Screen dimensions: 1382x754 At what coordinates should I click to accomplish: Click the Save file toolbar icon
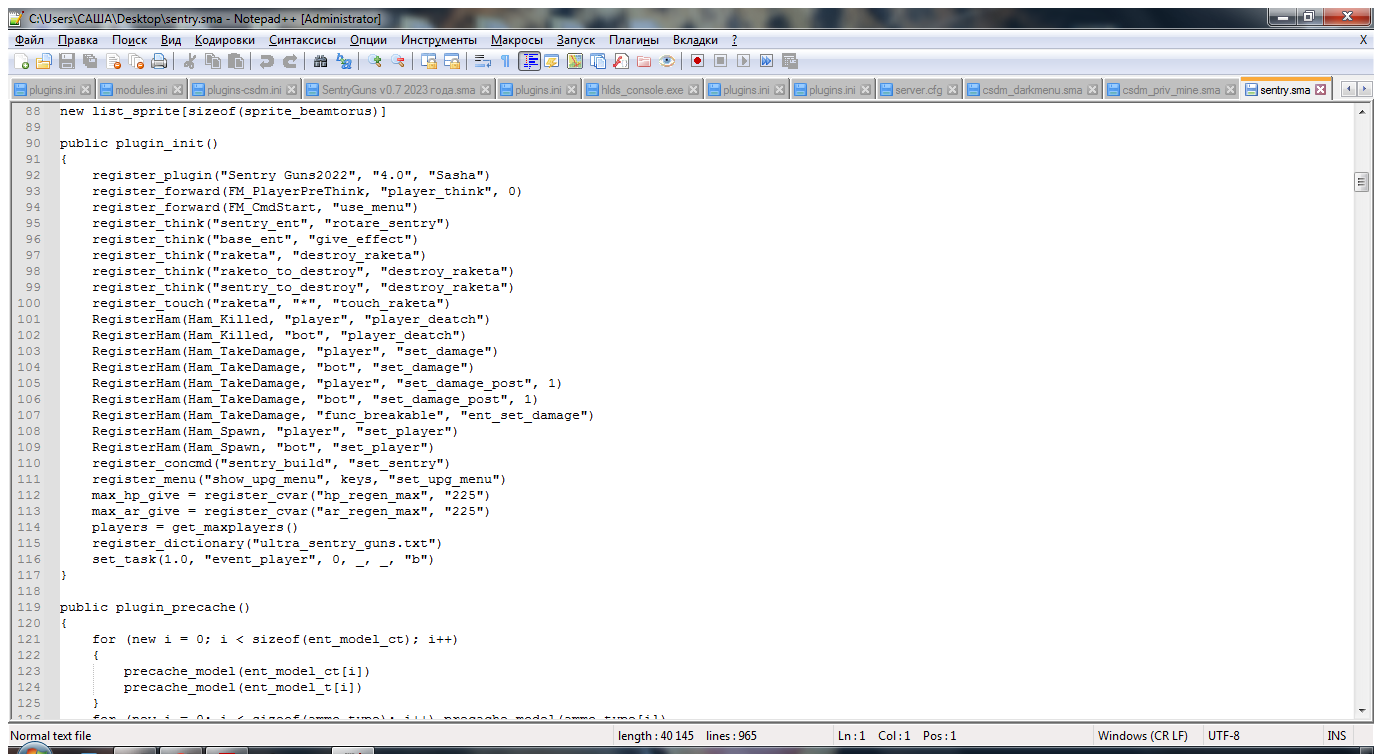coord(66,62)
